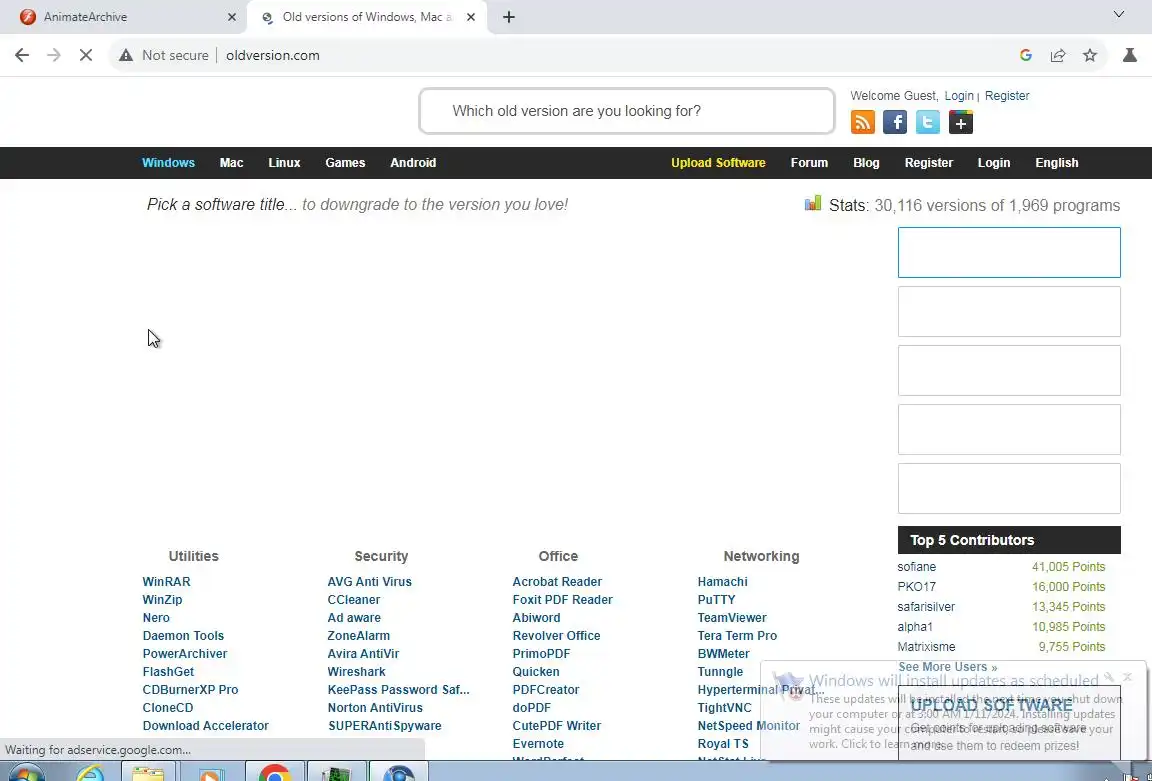Open the TeamViewer link
Screen dimensions: 1152x781
coord(732,618)
